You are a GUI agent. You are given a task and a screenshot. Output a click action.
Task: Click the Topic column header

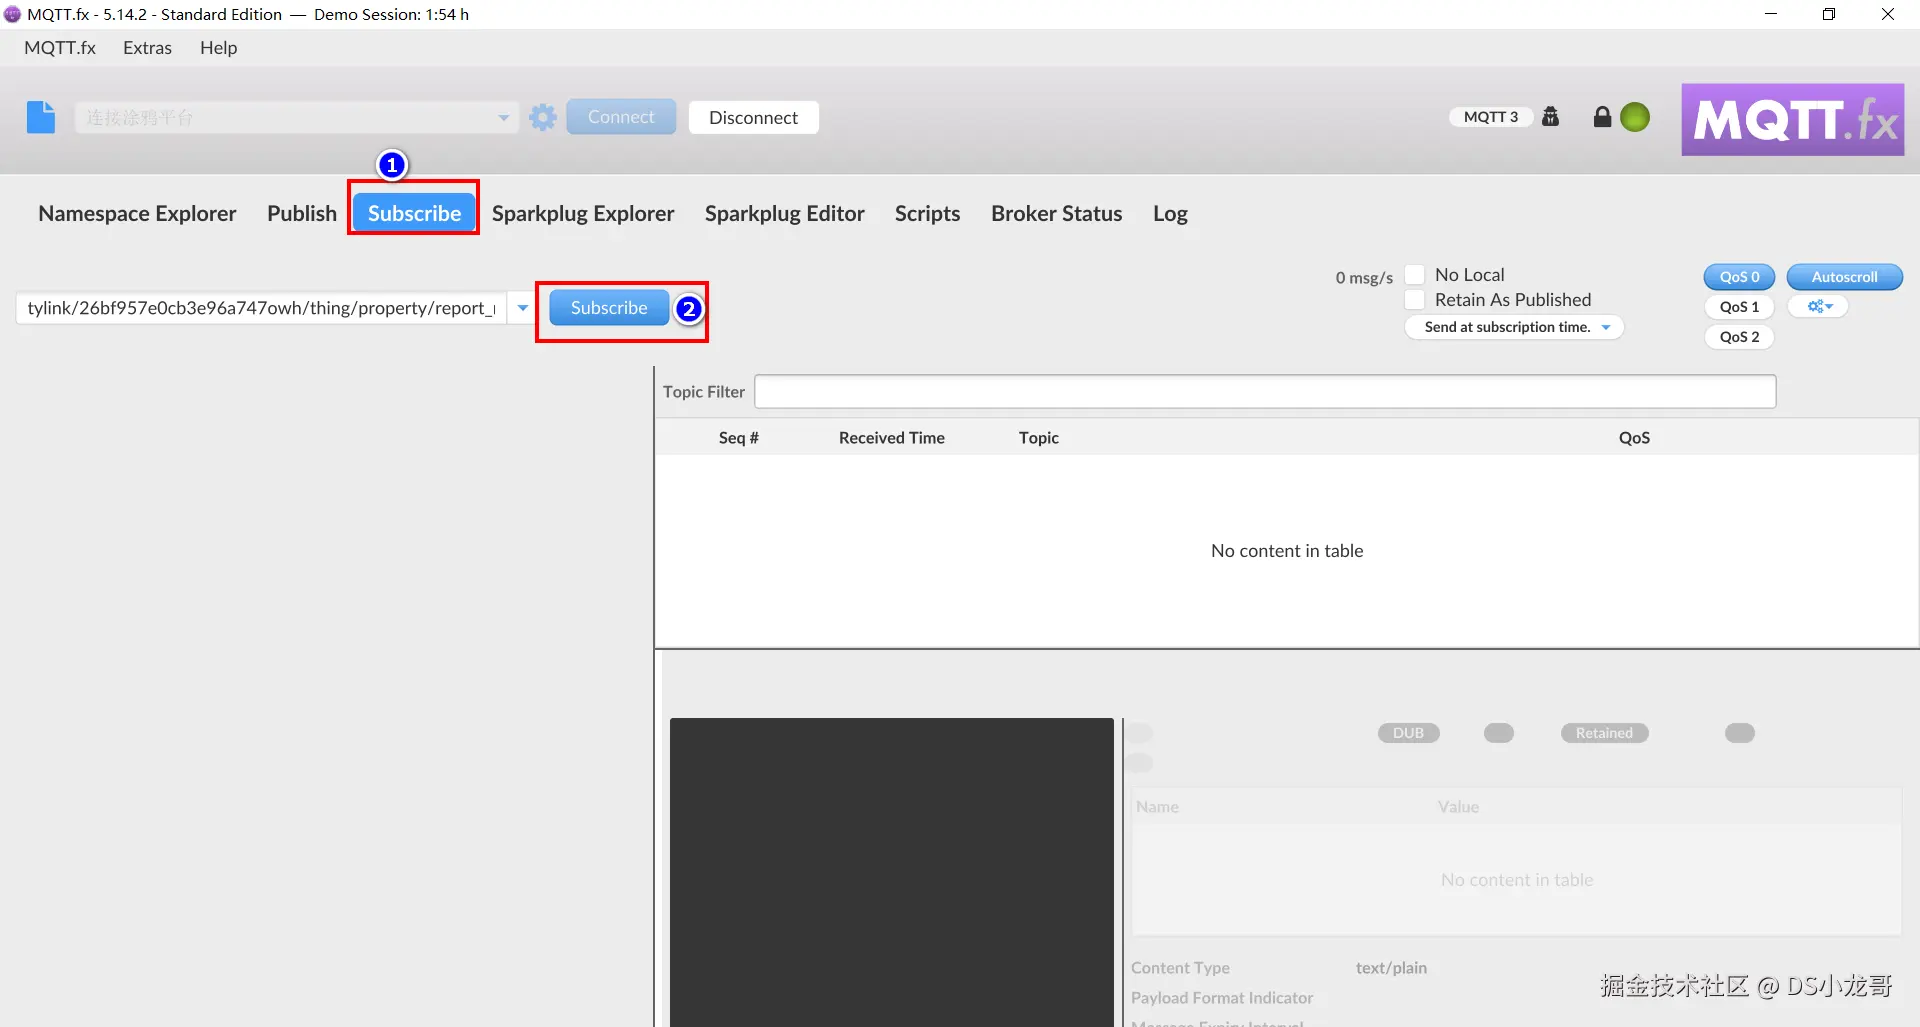pos(1038,438)
